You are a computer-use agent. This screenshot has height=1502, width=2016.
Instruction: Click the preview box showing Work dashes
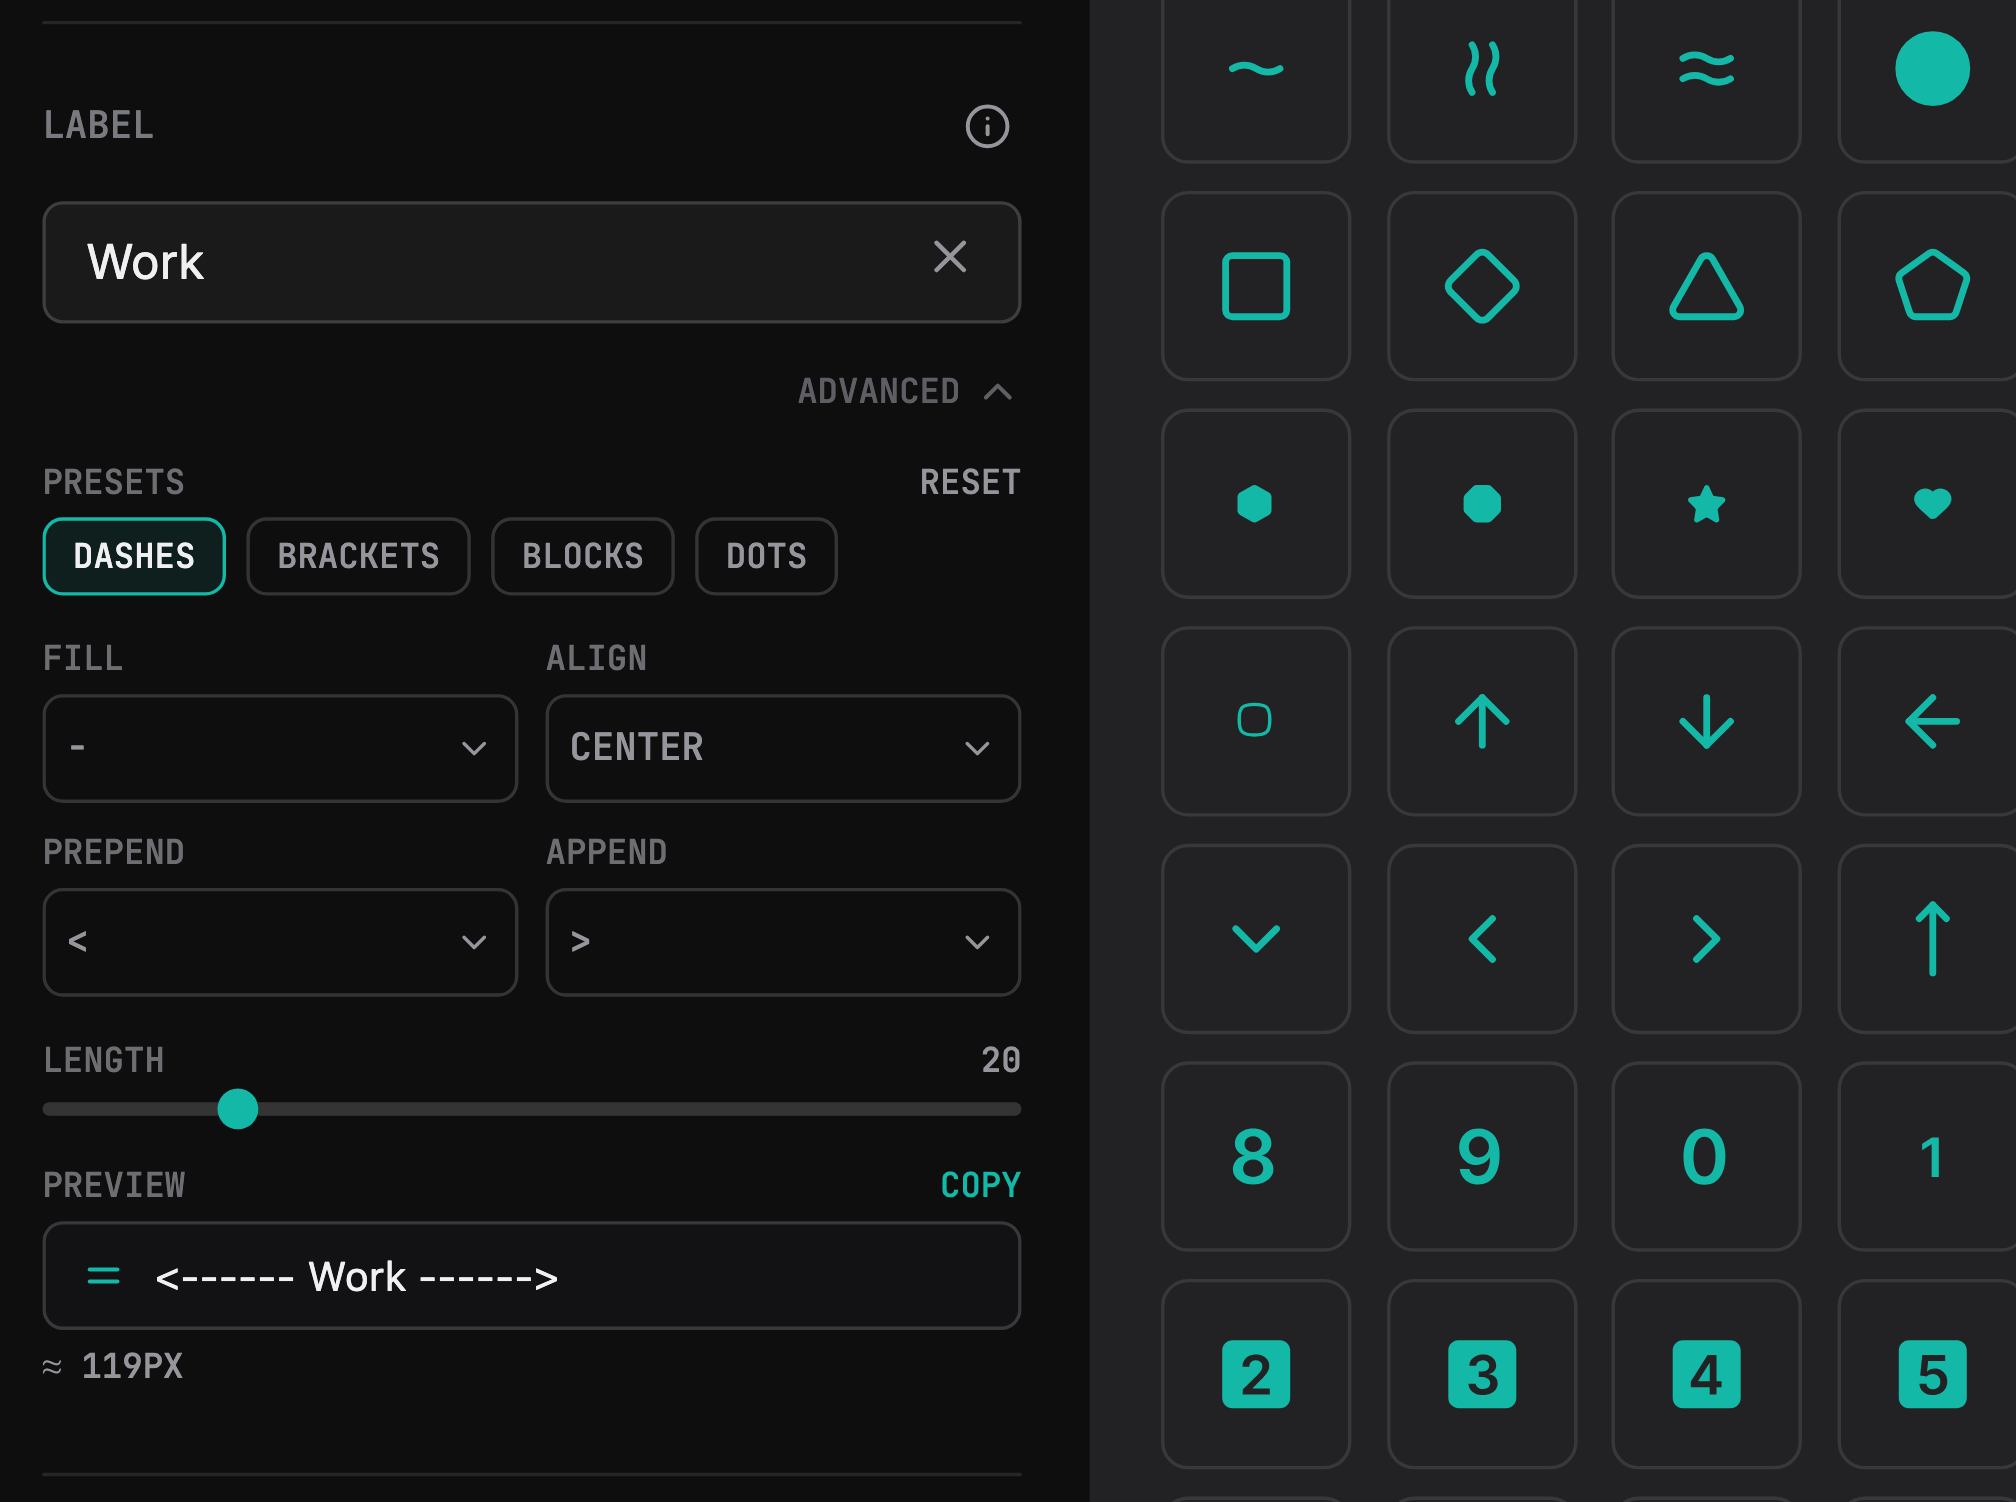point(531,1276)
